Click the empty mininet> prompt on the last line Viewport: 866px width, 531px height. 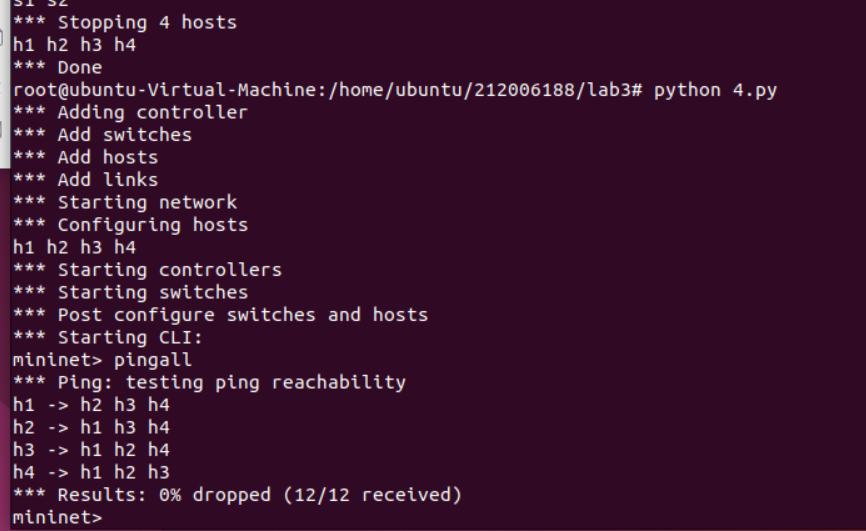[x=57, y=517]
